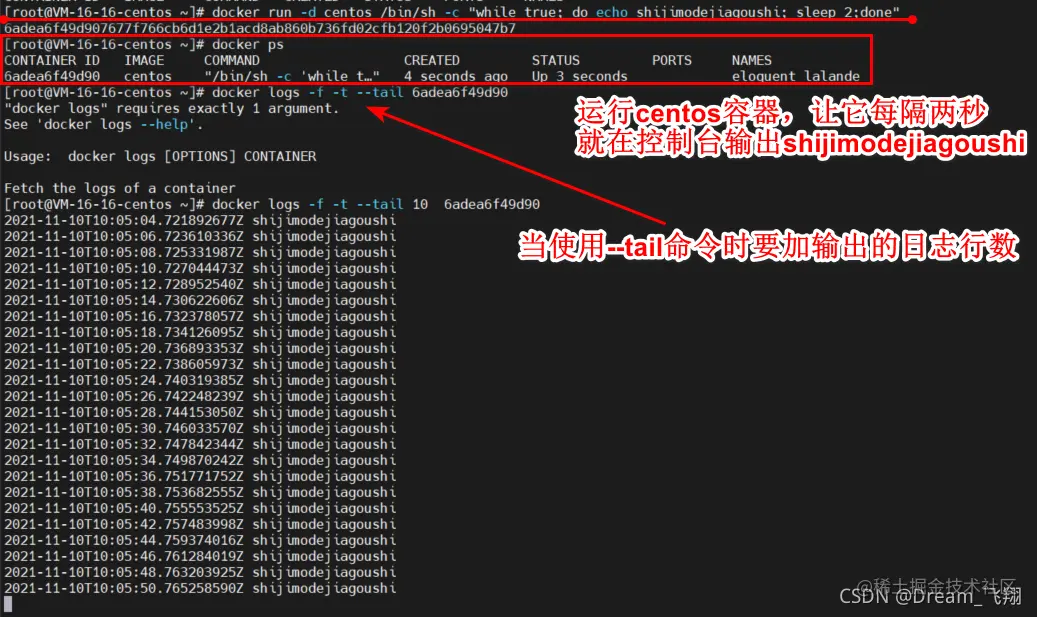
Task: Click the log timestamp 2021-11-10T10:05:34.749870242Z
Action: [x=124, y=460]
